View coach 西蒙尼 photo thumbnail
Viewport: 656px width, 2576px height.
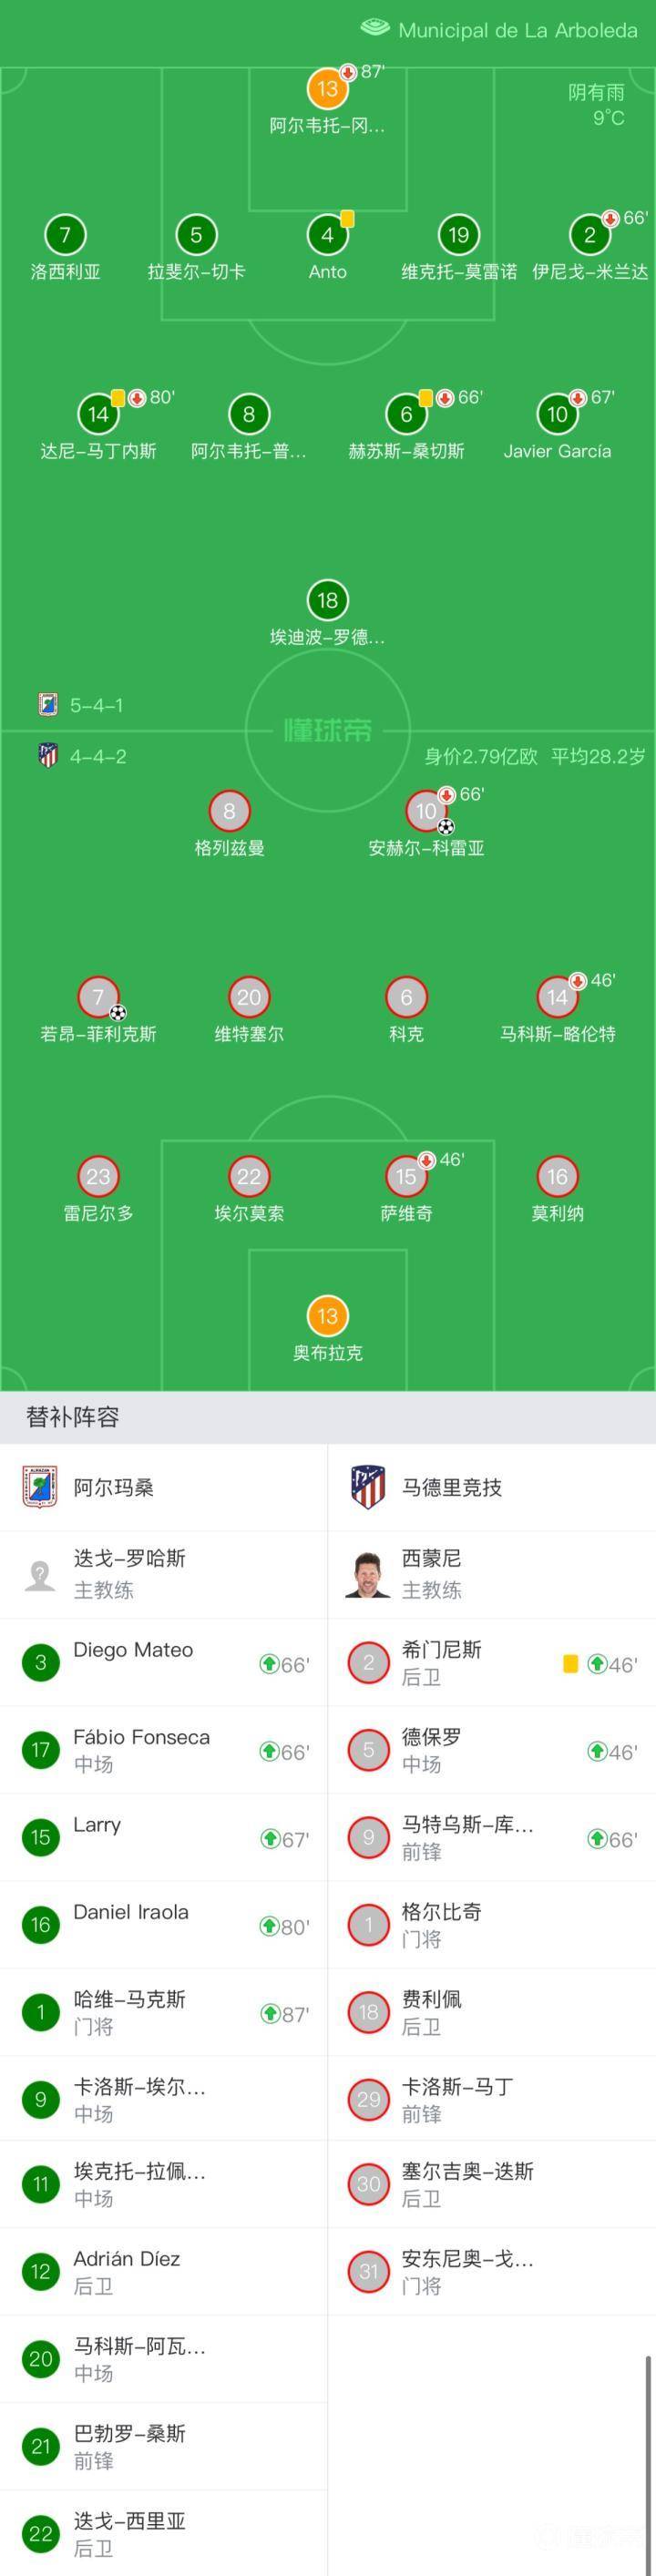click(368, 1574)
